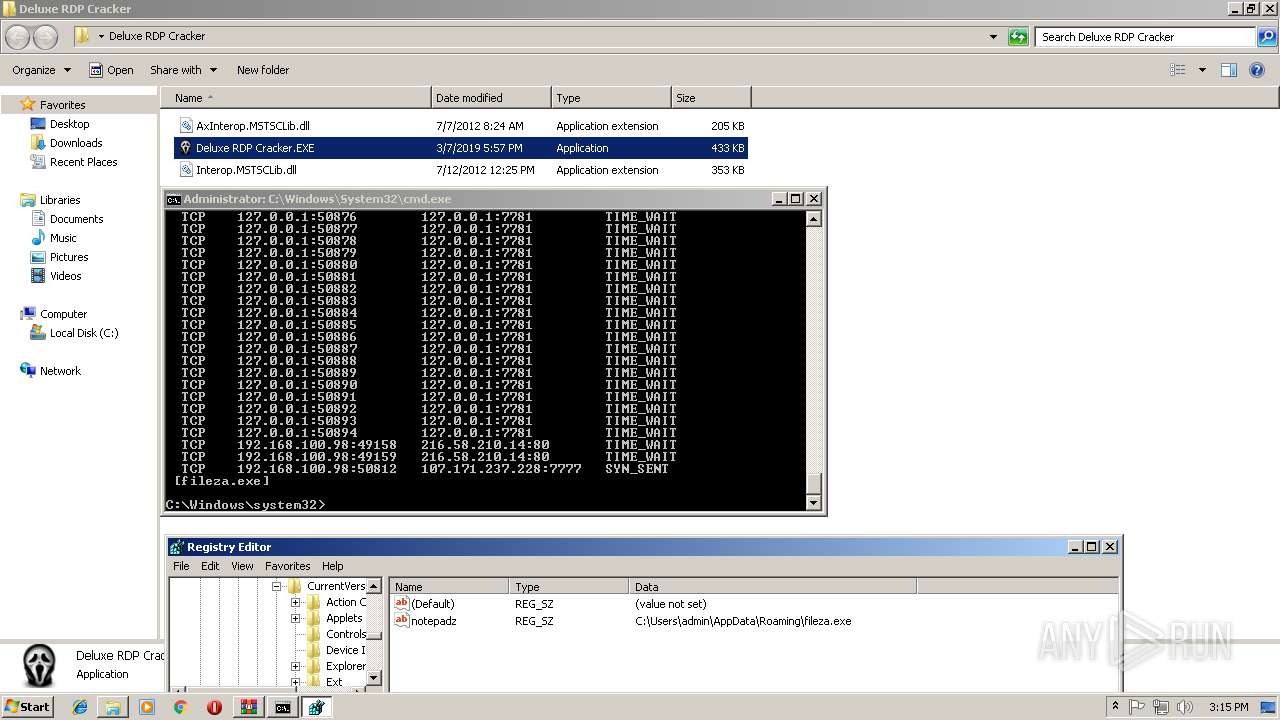Toggle the preview pane icon

[x=1229, y=70]
